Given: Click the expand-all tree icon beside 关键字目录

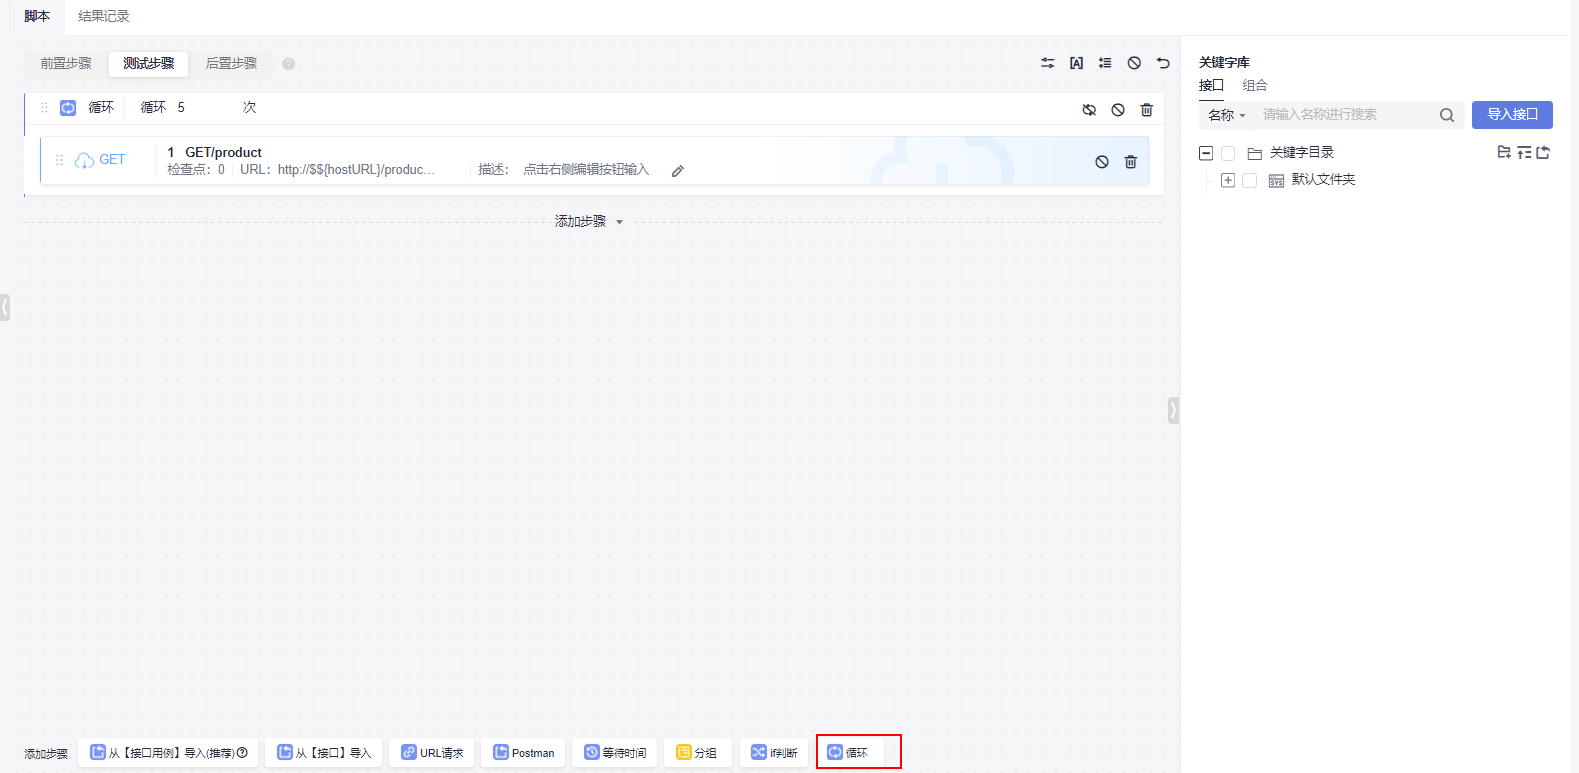Looking at the screenshot, I should (x=1524, y=152).
